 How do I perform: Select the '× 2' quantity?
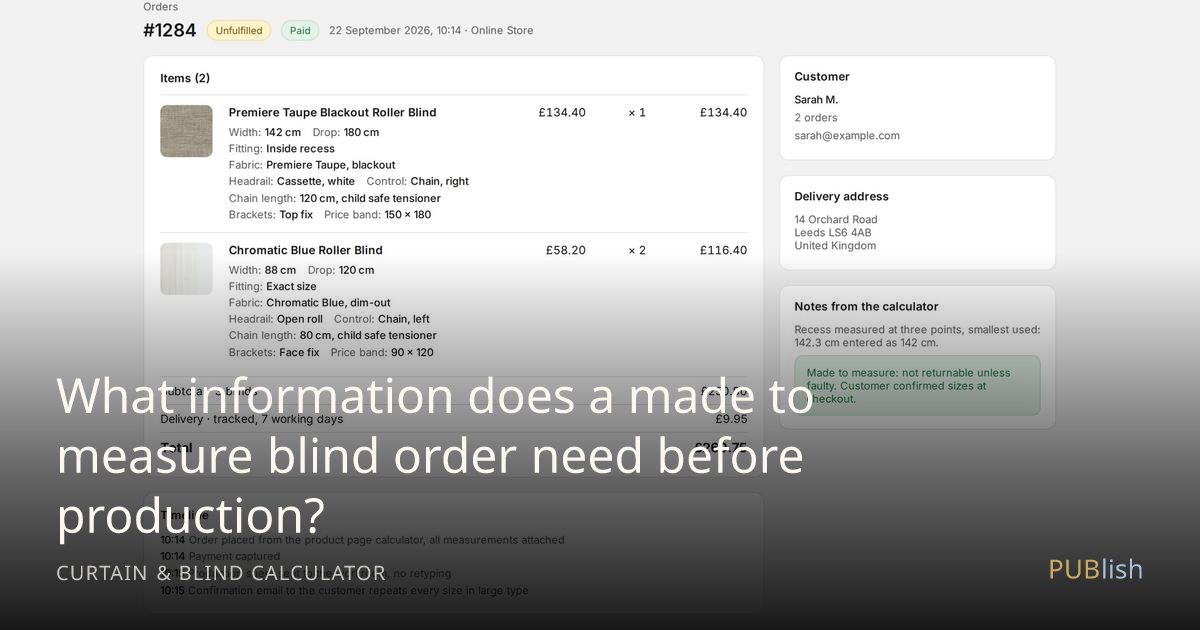click(637, 250)
